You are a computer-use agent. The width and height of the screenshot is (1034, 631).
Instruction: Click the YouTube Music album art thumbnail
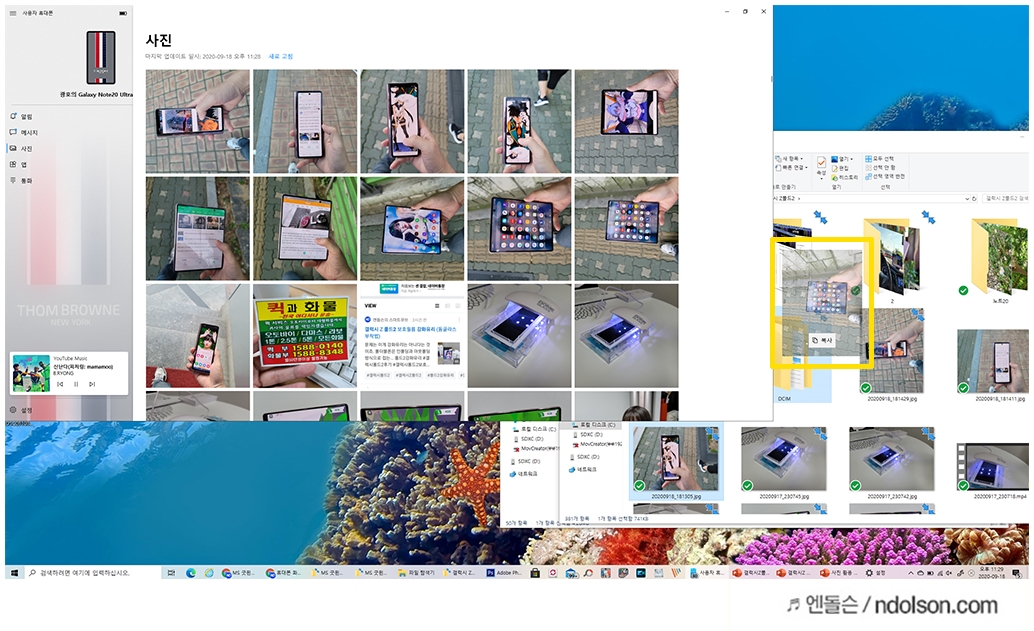coord(31,373)
